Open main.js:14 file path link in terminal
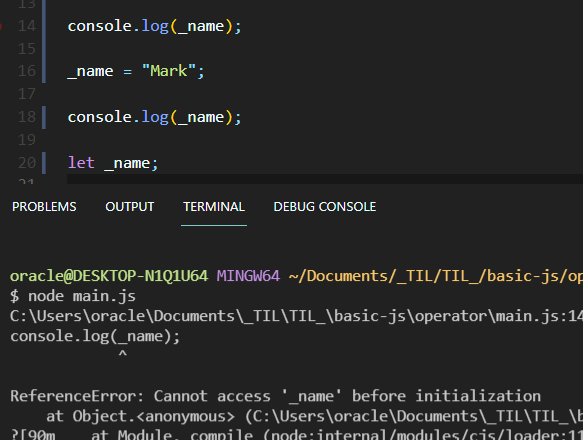This screenshot has height=440, width=583. tap(296, 316)
